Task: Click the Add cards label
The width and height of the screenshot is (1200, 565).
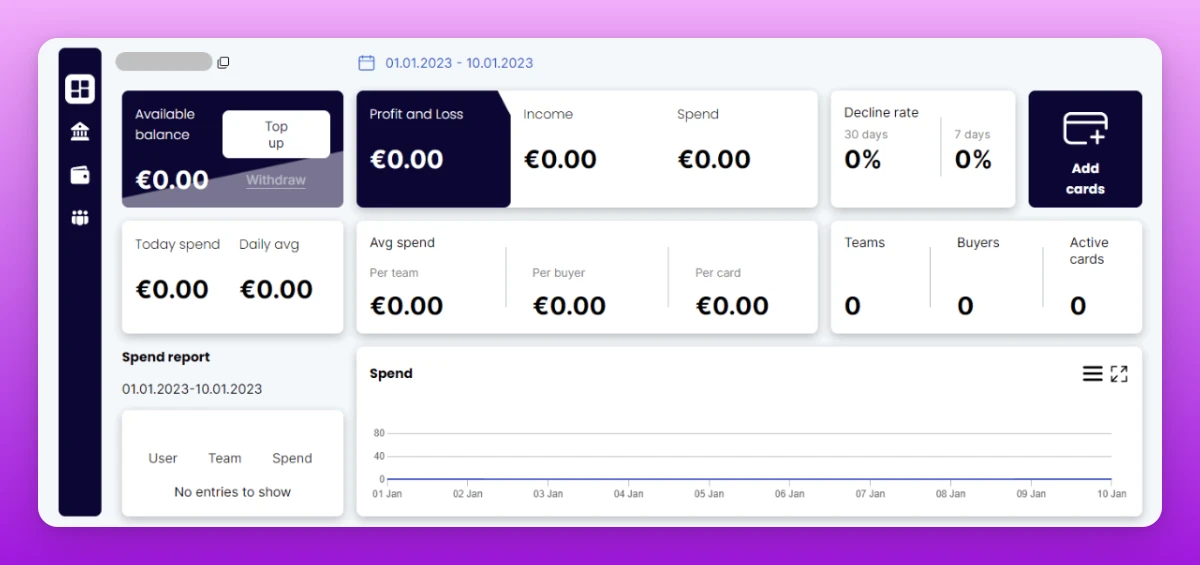Action: point(1085,178)
